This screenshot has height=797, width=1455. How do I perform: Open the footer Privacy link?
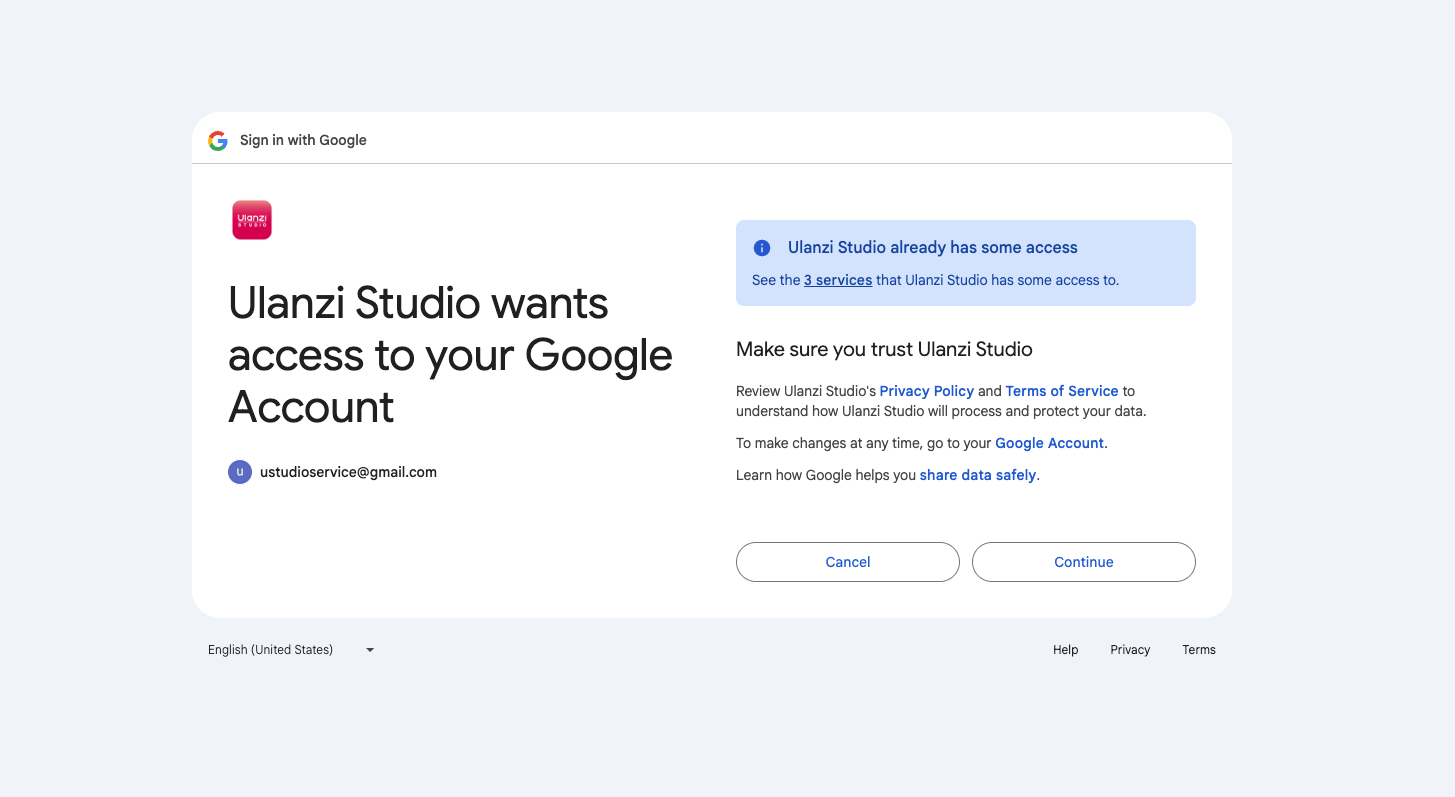point(1130,650)
